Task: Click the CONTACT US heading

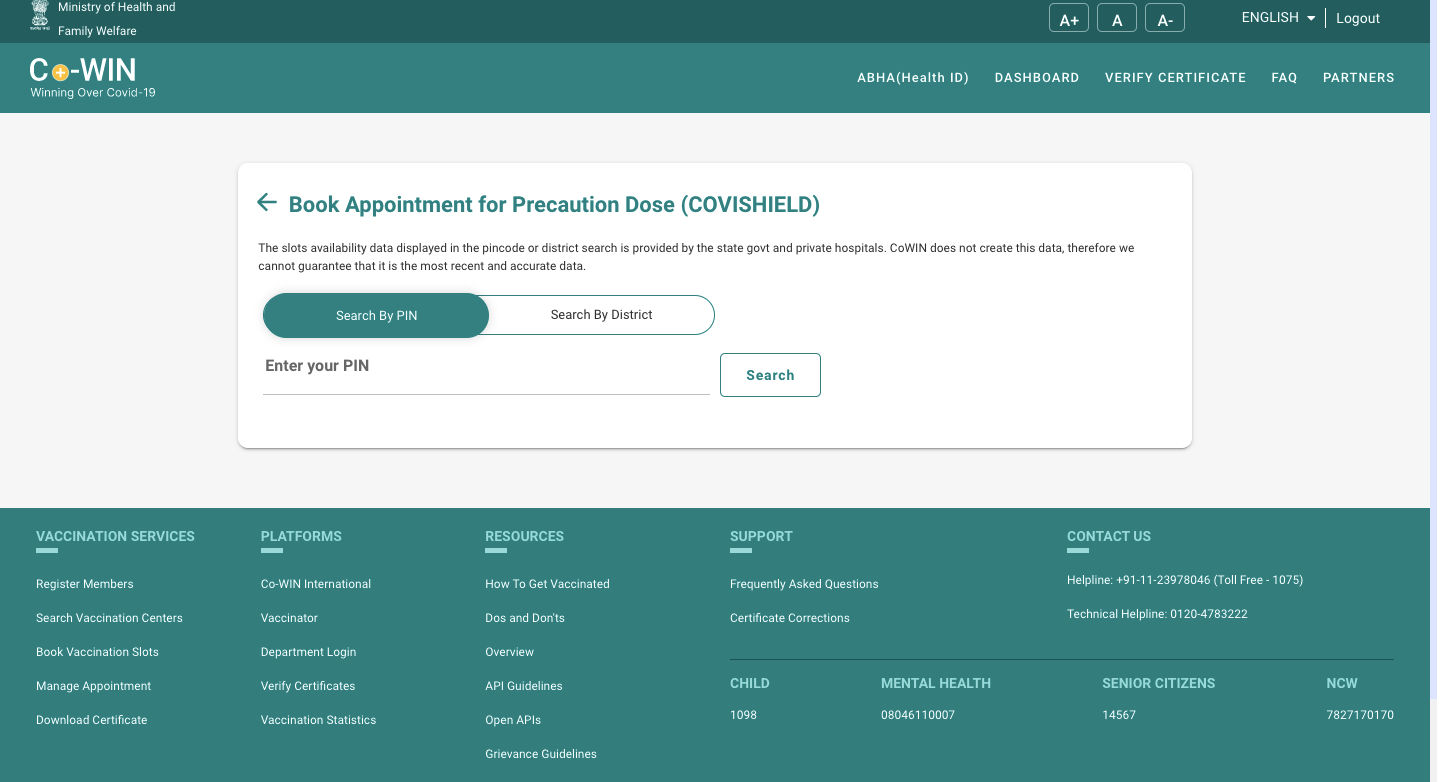Action: coord(1109,536)
